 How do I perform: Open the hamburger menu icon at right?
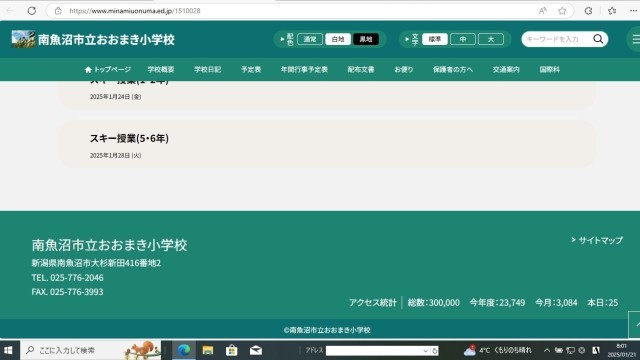coord(635,39)
